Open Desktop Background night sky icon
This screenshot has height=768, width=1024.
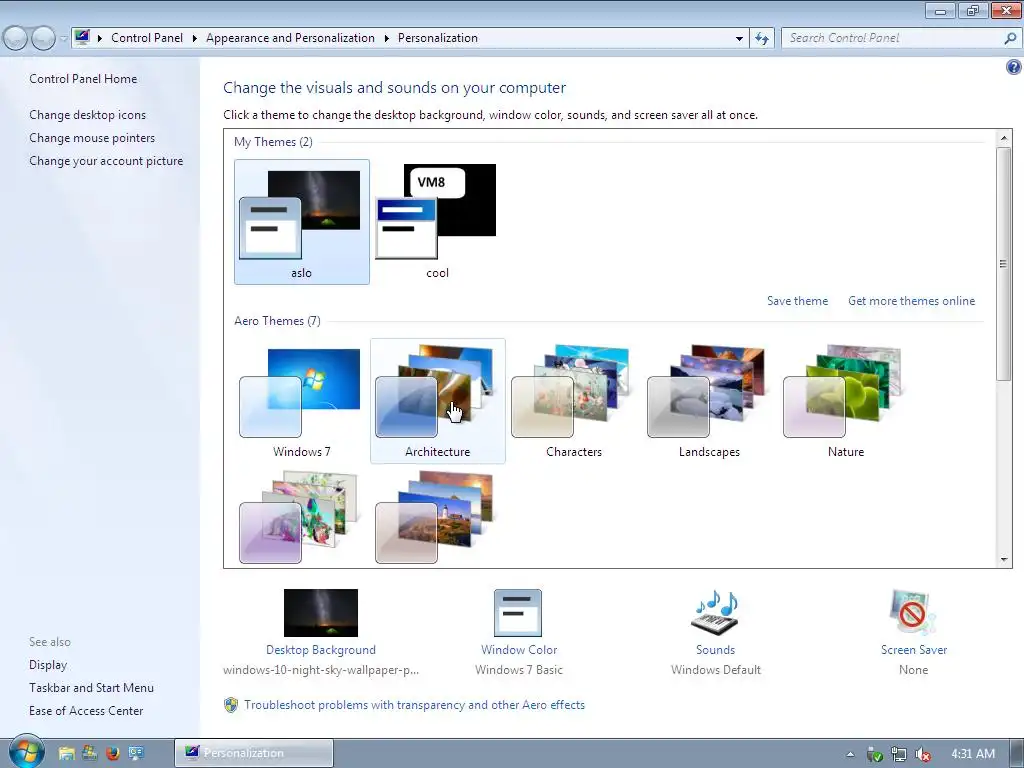point(321,613)
